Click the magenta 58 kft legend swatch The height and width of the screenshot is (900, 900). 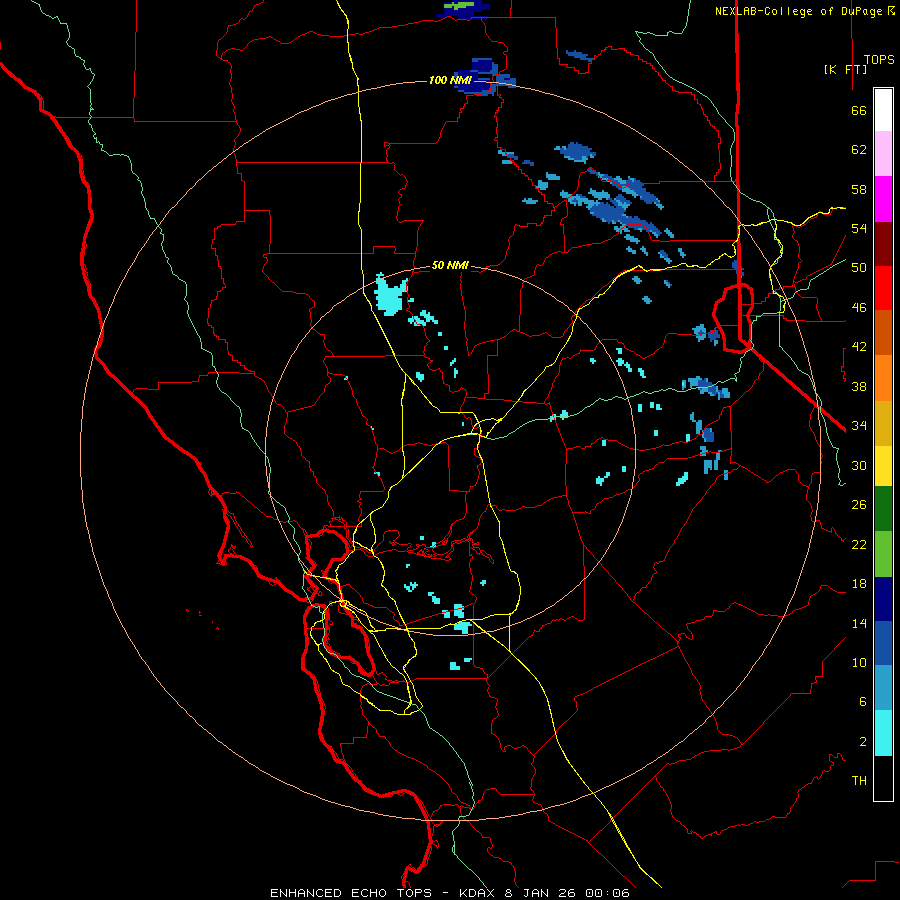coord(883,199)
